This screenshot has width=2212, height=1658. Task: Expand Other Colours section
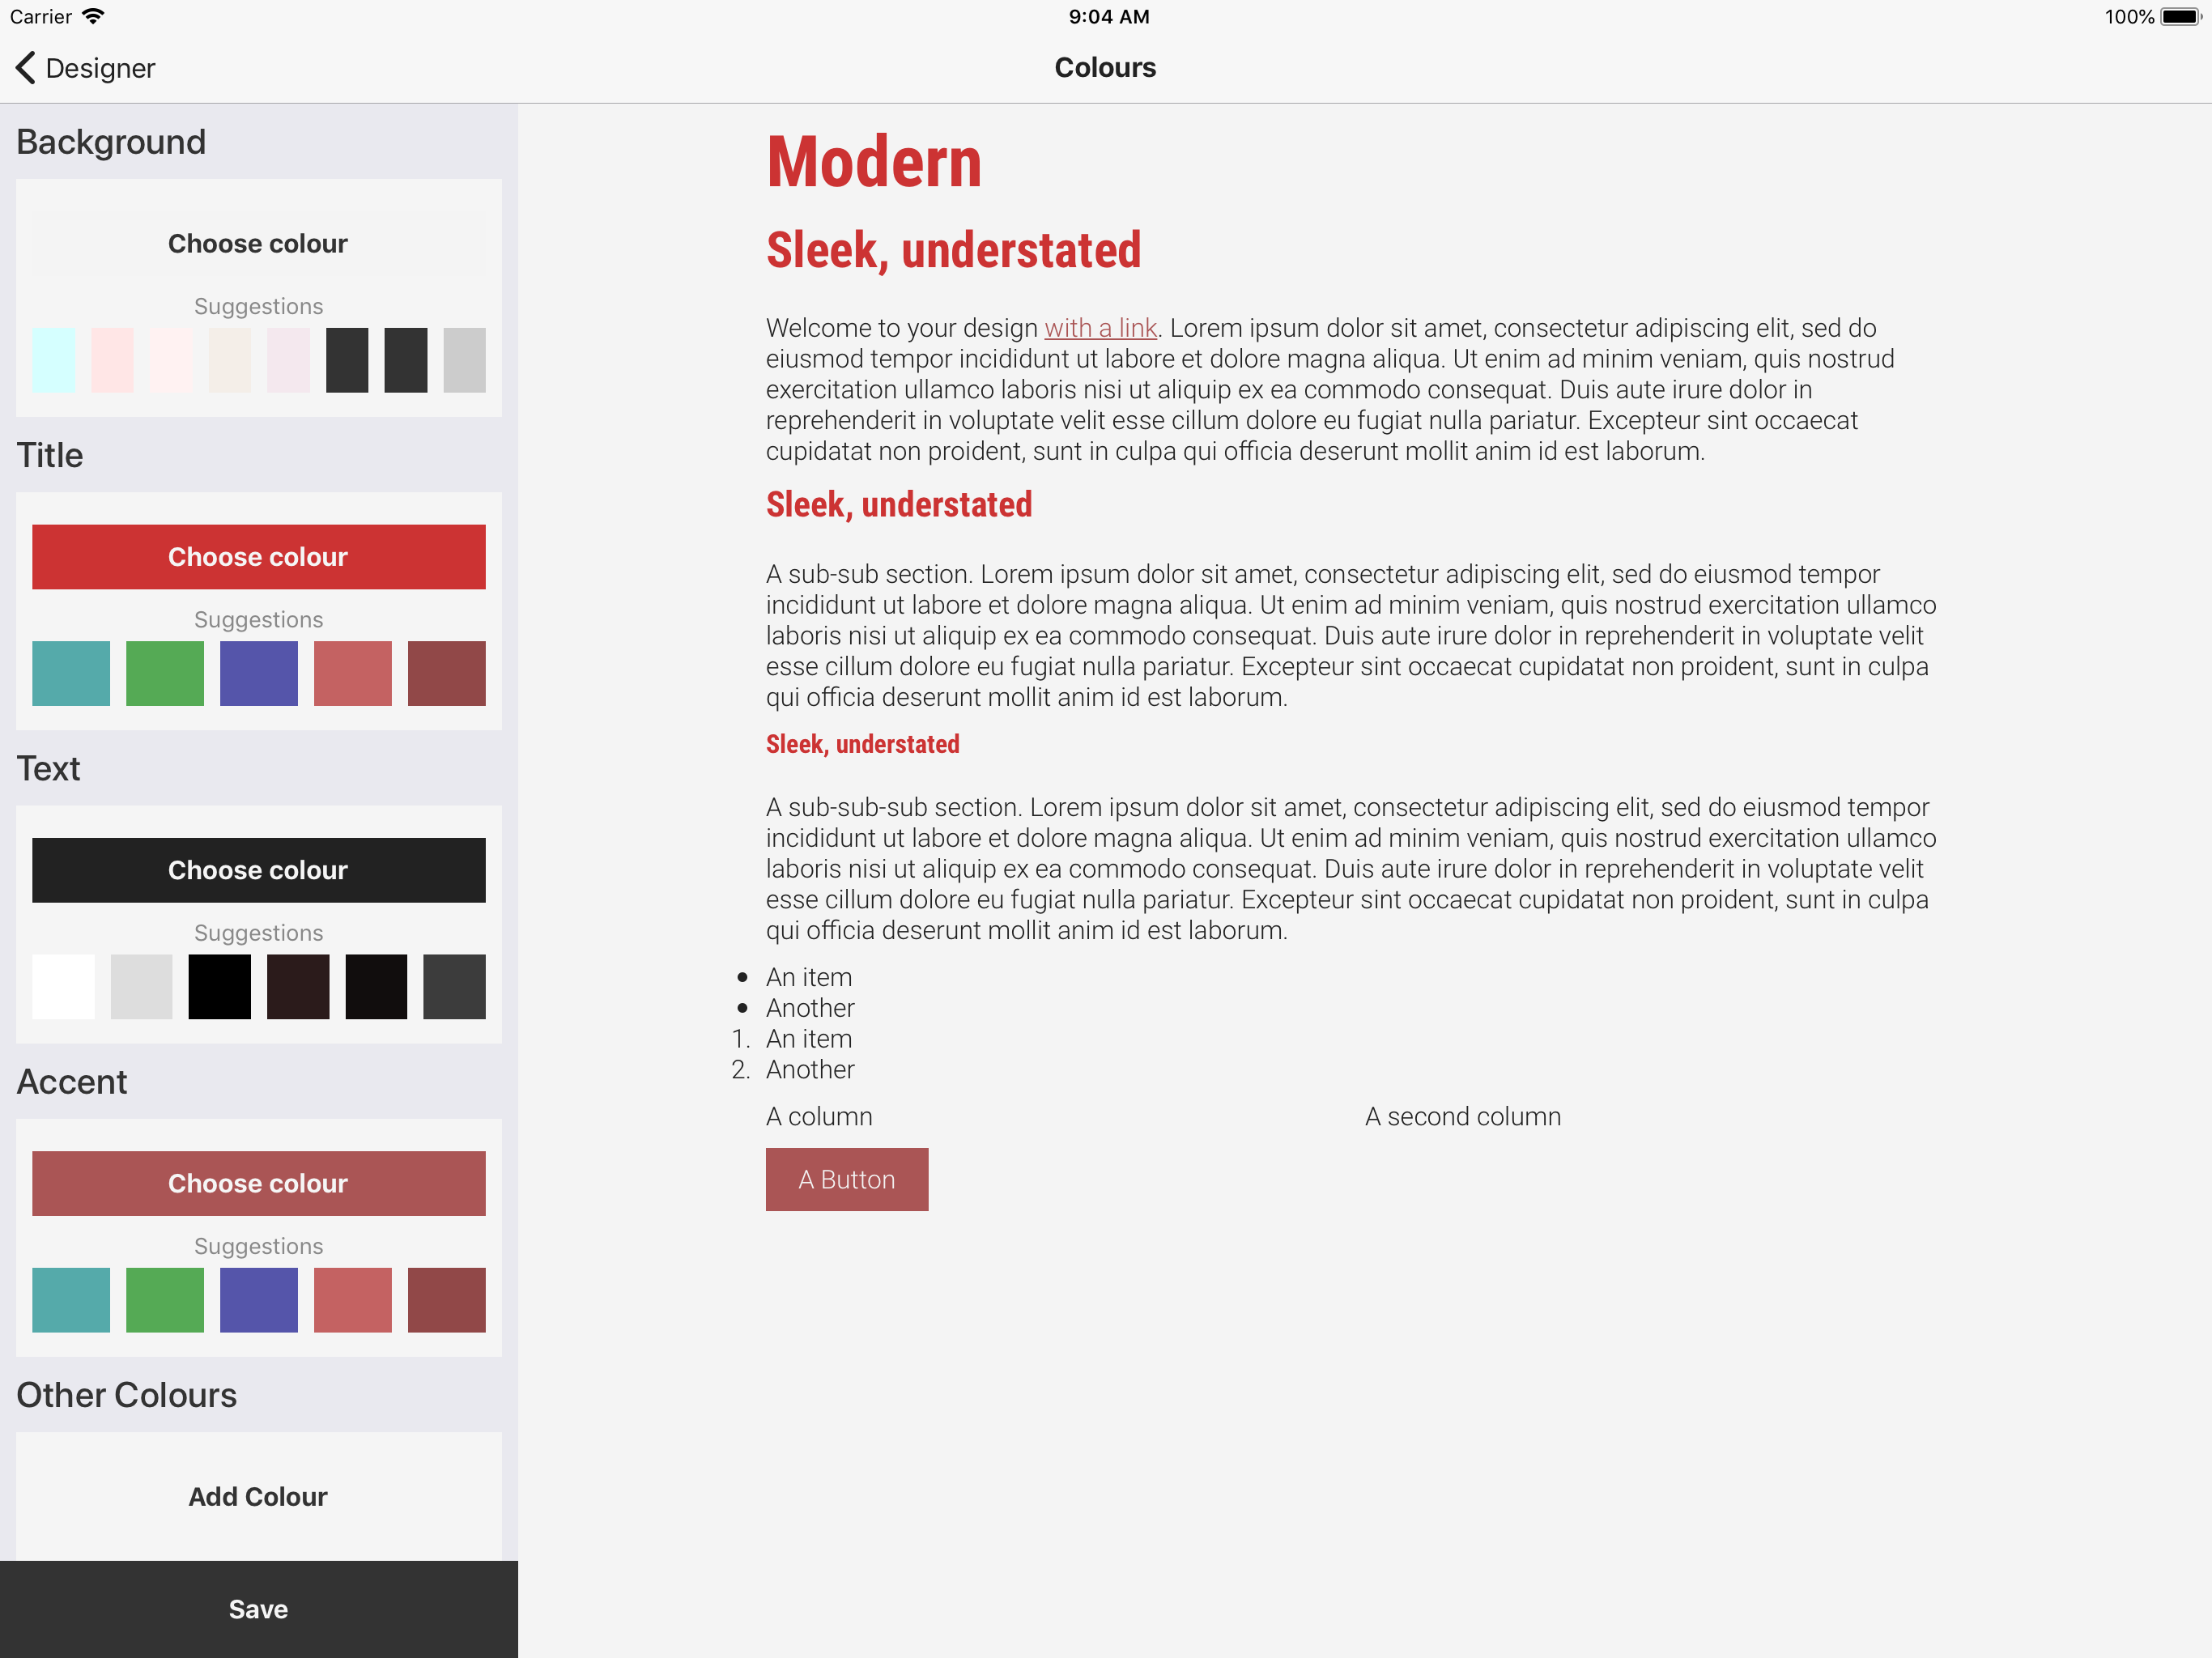pyautogui.click(x=127, y=1395)
